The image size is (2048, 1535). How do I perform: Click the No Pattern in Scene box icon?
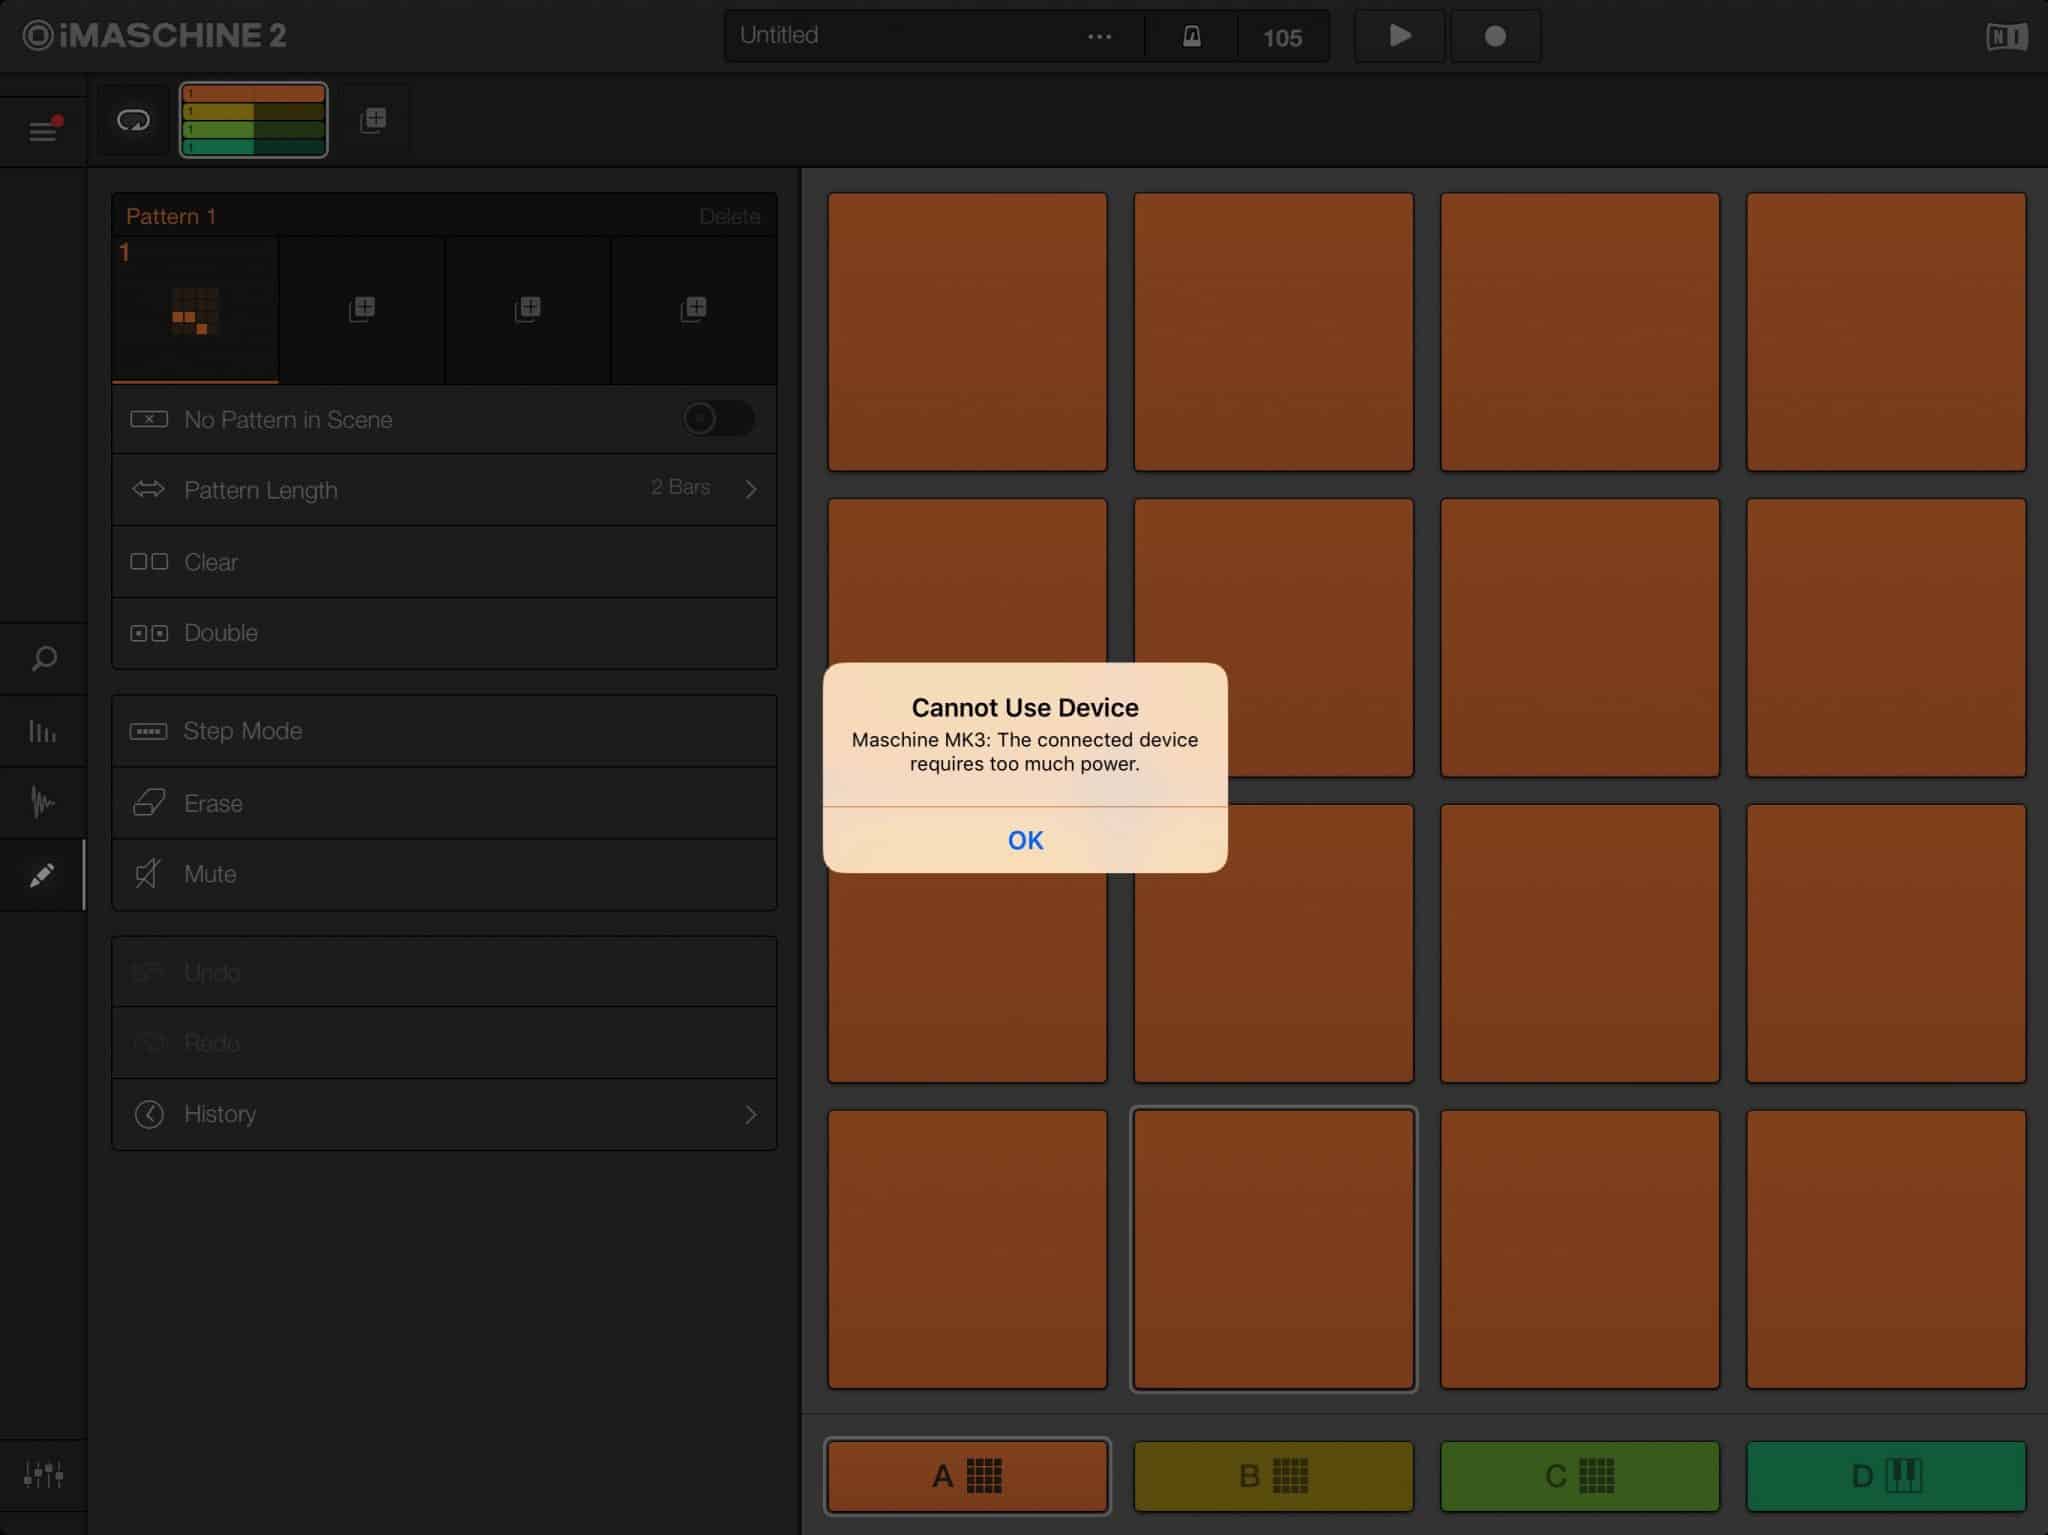tap(149, 419)
